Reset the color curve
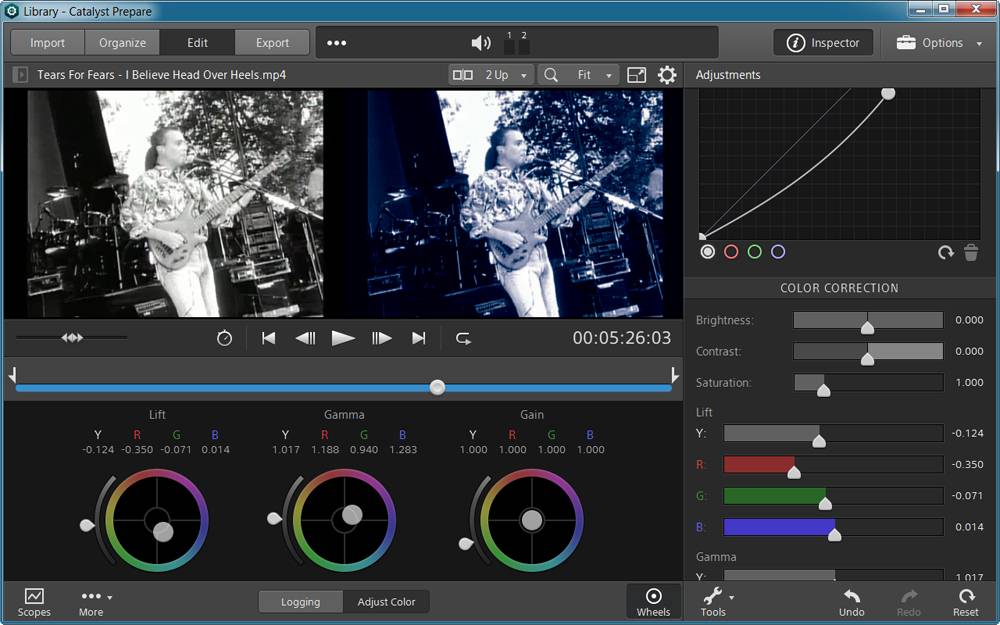This screenshot has height=625, width=1000. (x=946, y=253)
